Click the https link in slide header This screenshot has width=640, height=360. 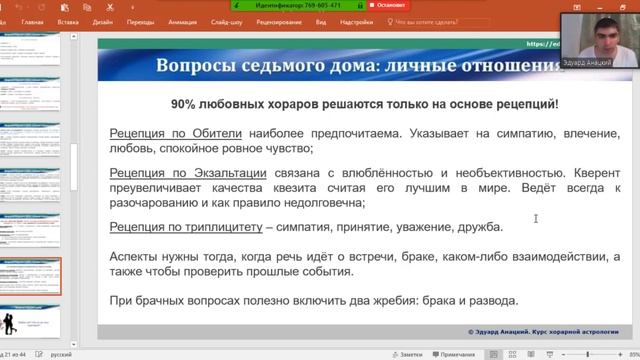pyautogui.click(x=543, y=44)
